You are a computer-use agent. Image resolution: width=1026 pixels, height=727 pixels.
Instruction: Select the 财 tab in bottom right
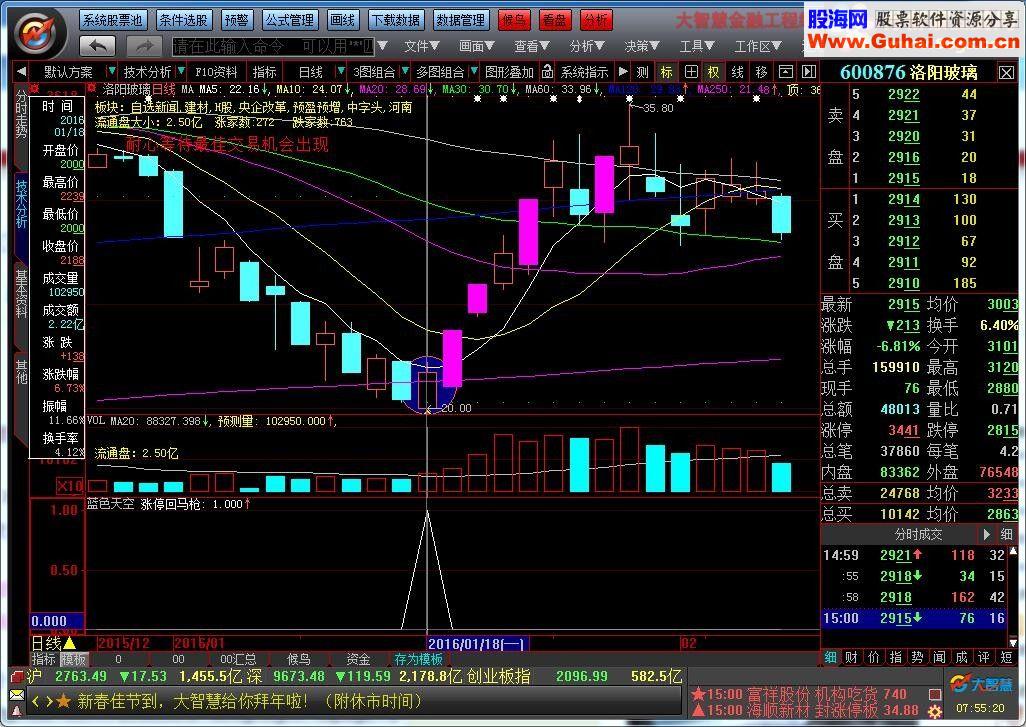point(851,656)
